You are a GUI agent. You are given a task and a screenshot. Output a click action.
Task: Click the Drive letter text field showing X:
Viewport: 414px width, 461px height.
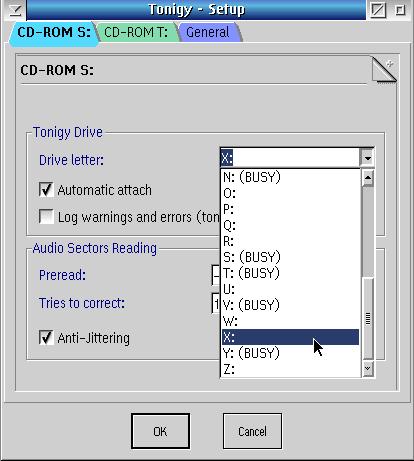(290, 157)
